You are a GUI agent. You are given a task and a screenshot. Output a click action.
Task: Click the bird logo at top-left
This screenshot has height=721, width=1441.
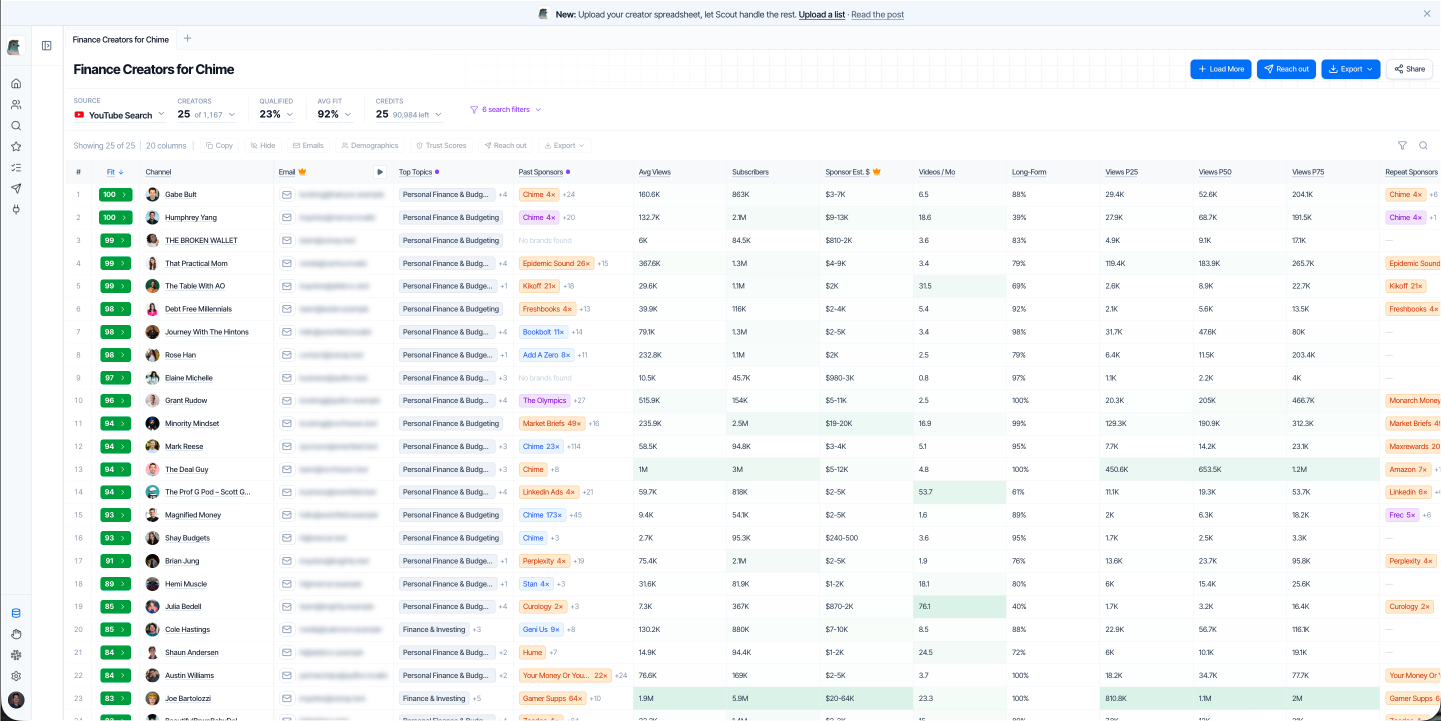tap(14, 47)
